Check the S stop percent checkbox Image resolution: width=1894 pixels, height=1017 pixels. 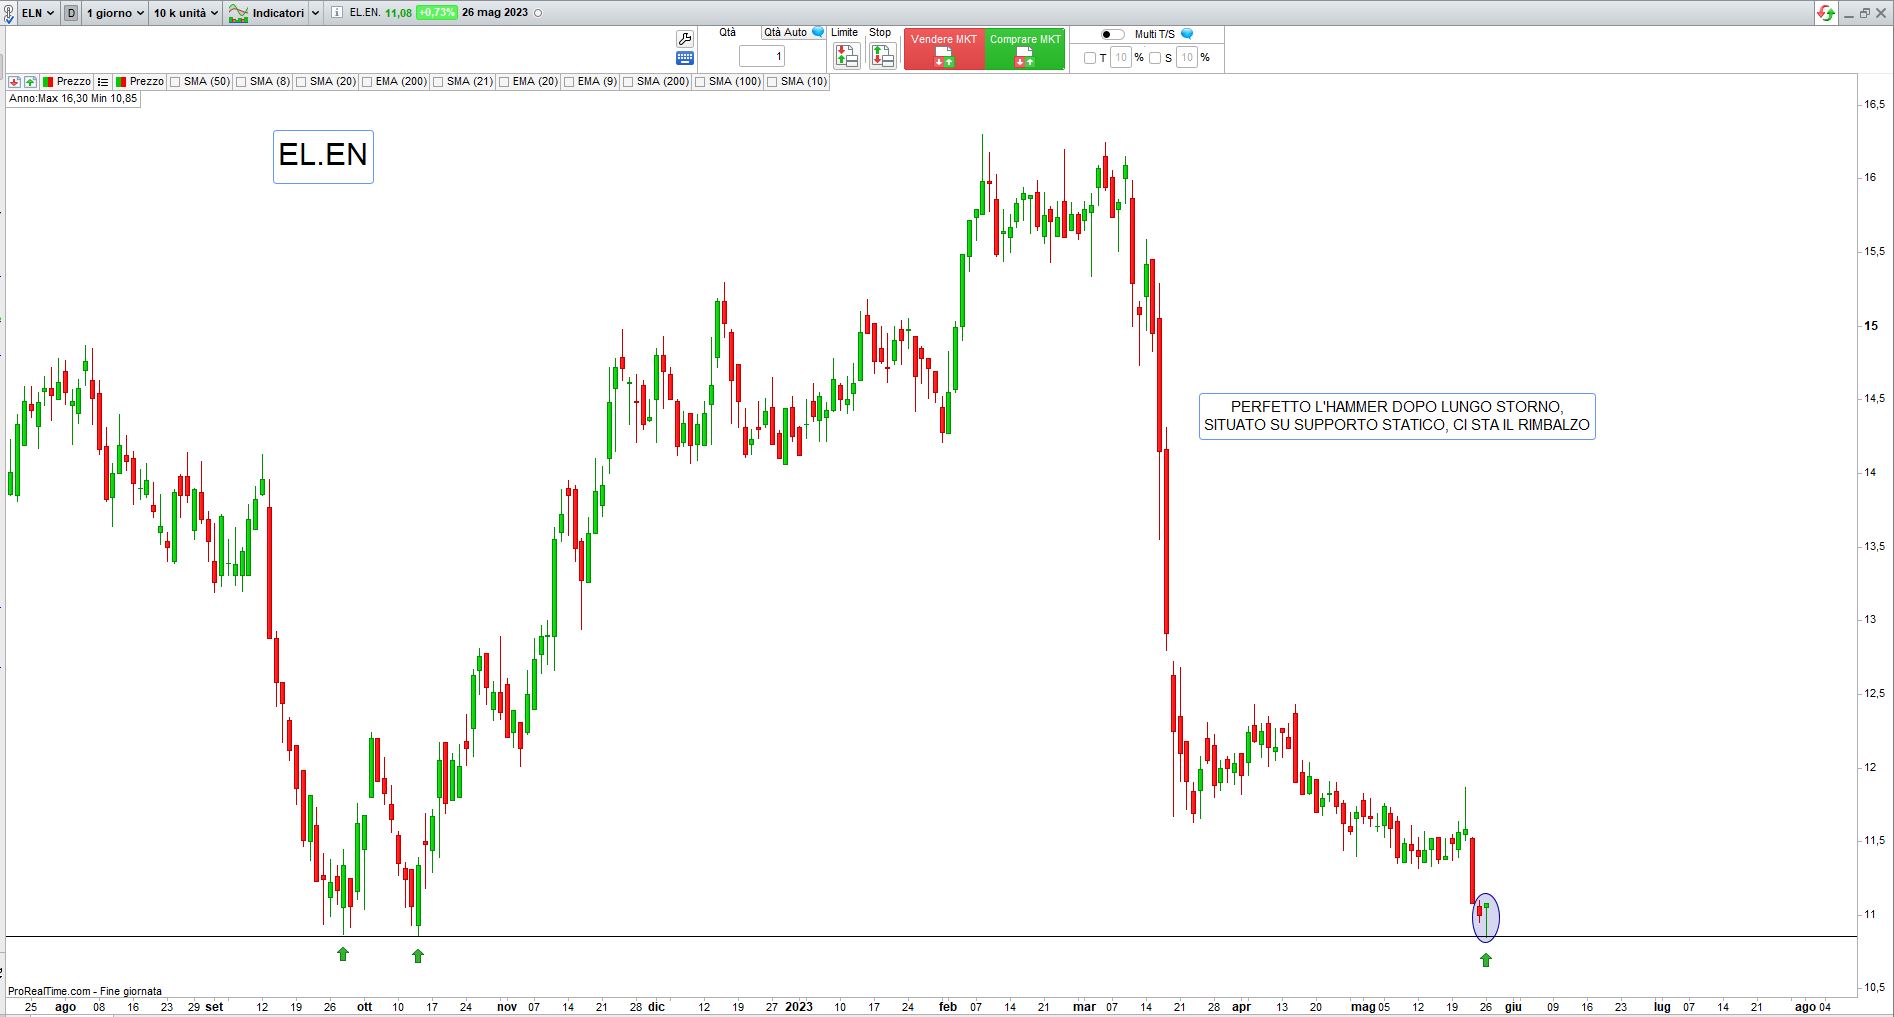click(x=1155, y=58)
